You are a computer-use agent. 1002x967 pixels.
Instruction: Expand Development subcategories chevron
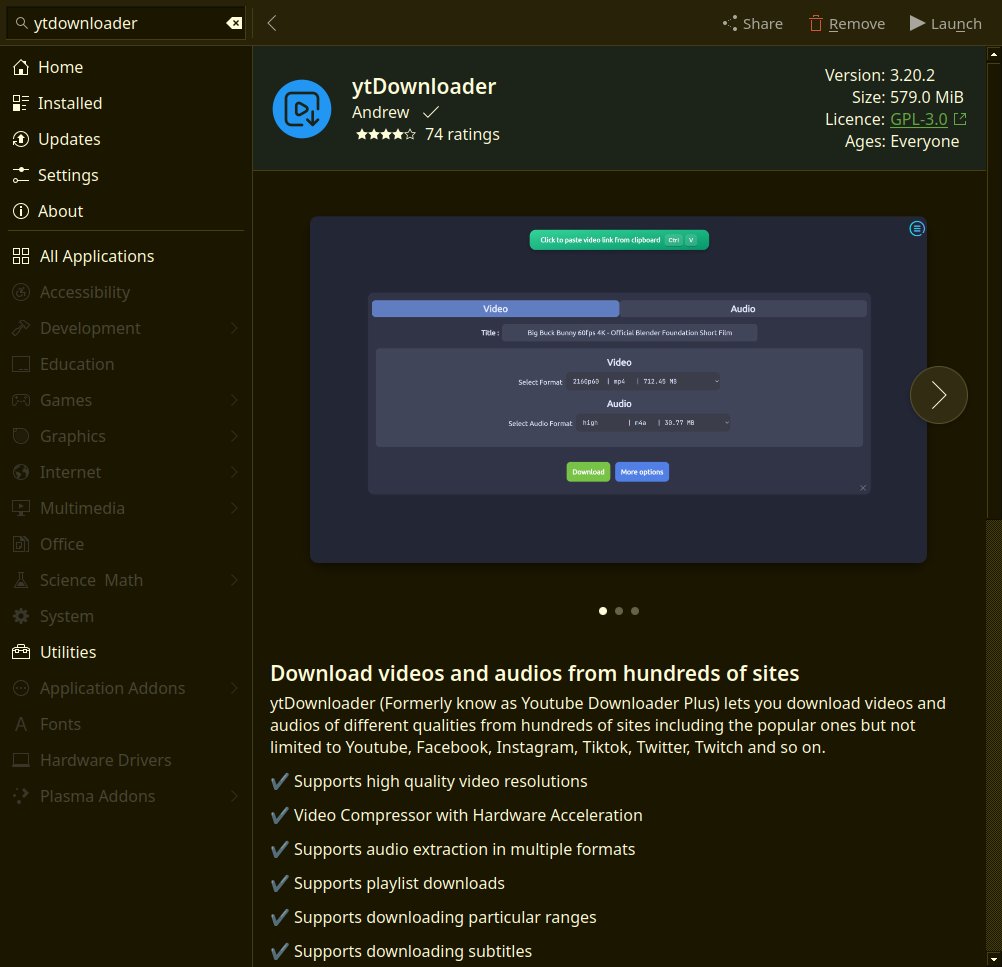pos(234,328)
